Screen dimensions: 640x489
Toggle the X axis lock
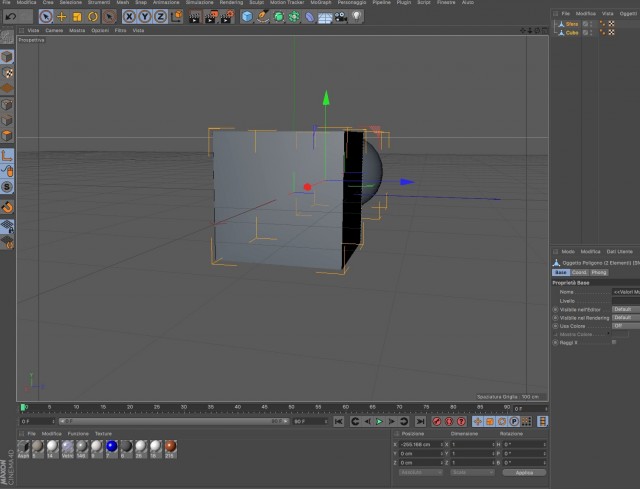click(x=129, y=17)
